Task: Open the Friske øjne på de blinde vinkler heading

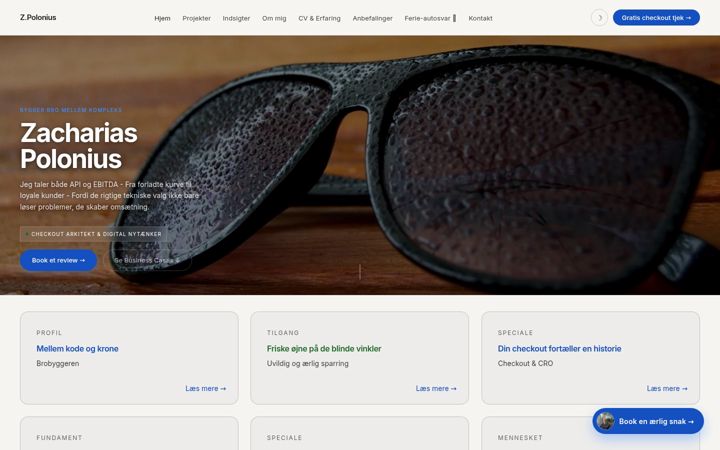Action: pos(324,349)
